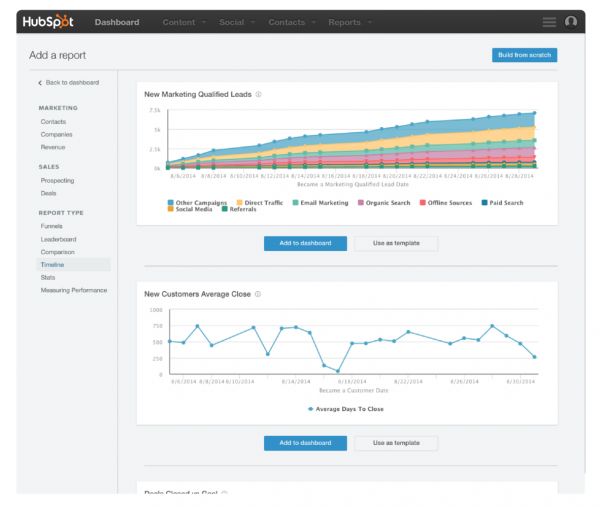This screenshot has height=508, width=600.
Task: Choose the Funnels report type
Action: [51, 226]
